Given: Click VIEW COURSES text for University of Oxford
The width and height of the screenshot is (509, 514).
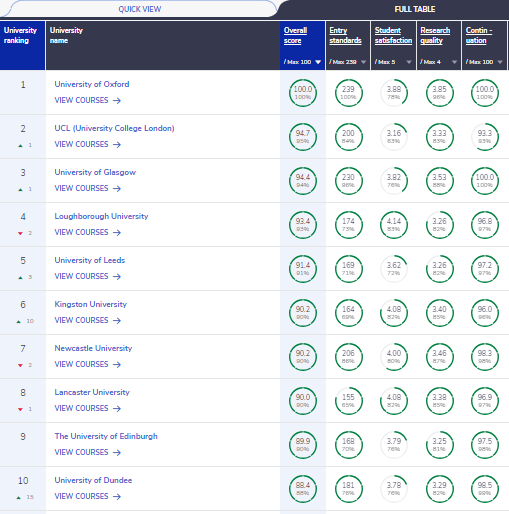Looking at the screenshot, I should tap(81, 100).
